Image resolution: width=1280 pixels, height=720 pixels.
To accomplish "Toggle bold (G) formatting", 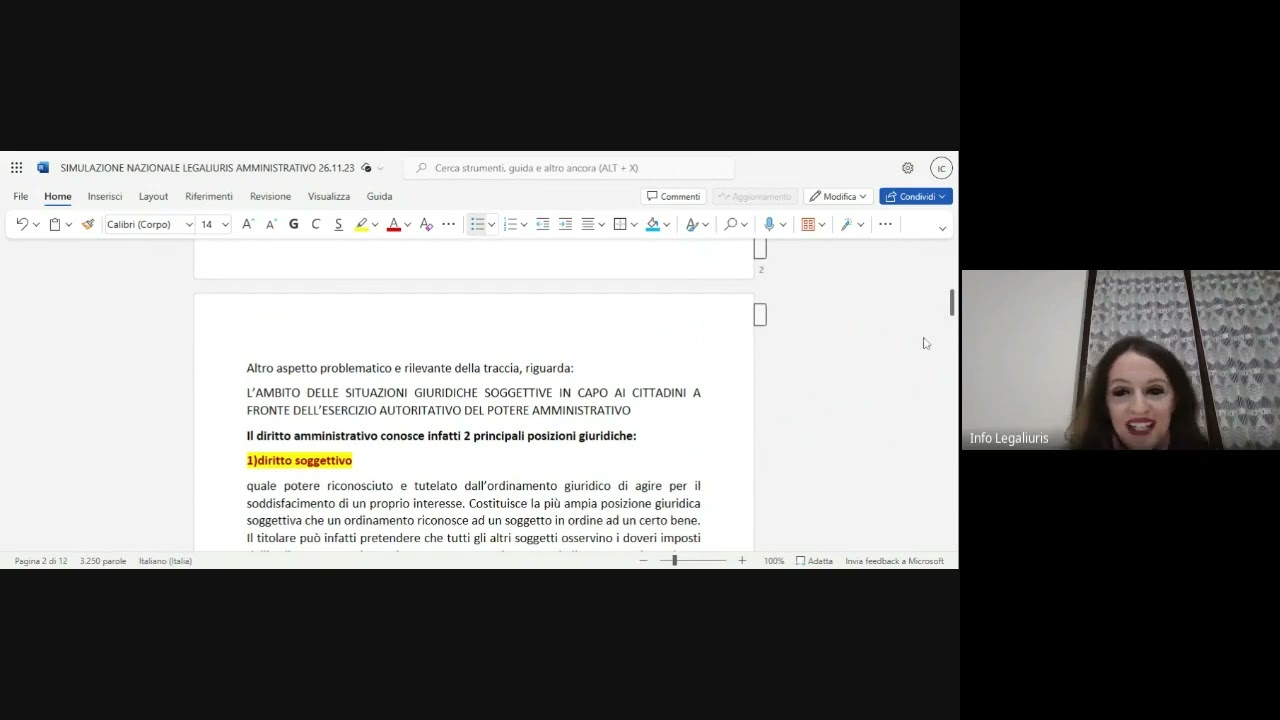I will tap(293, 224).
